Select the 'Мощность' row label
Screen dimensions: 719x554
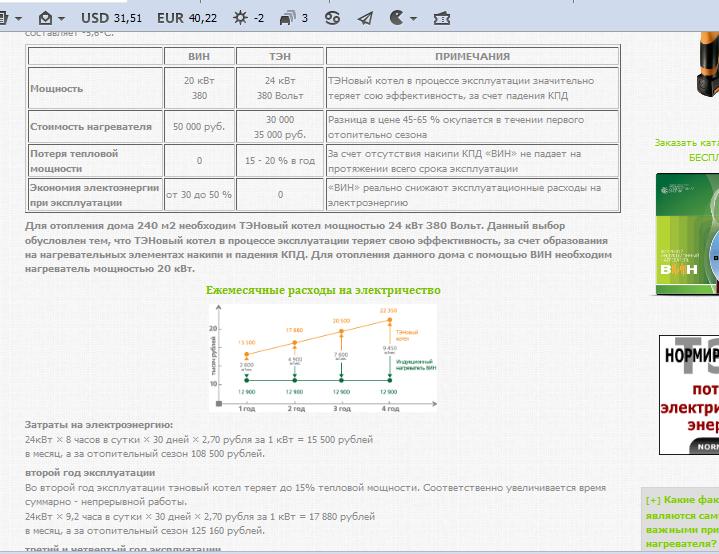56,89
